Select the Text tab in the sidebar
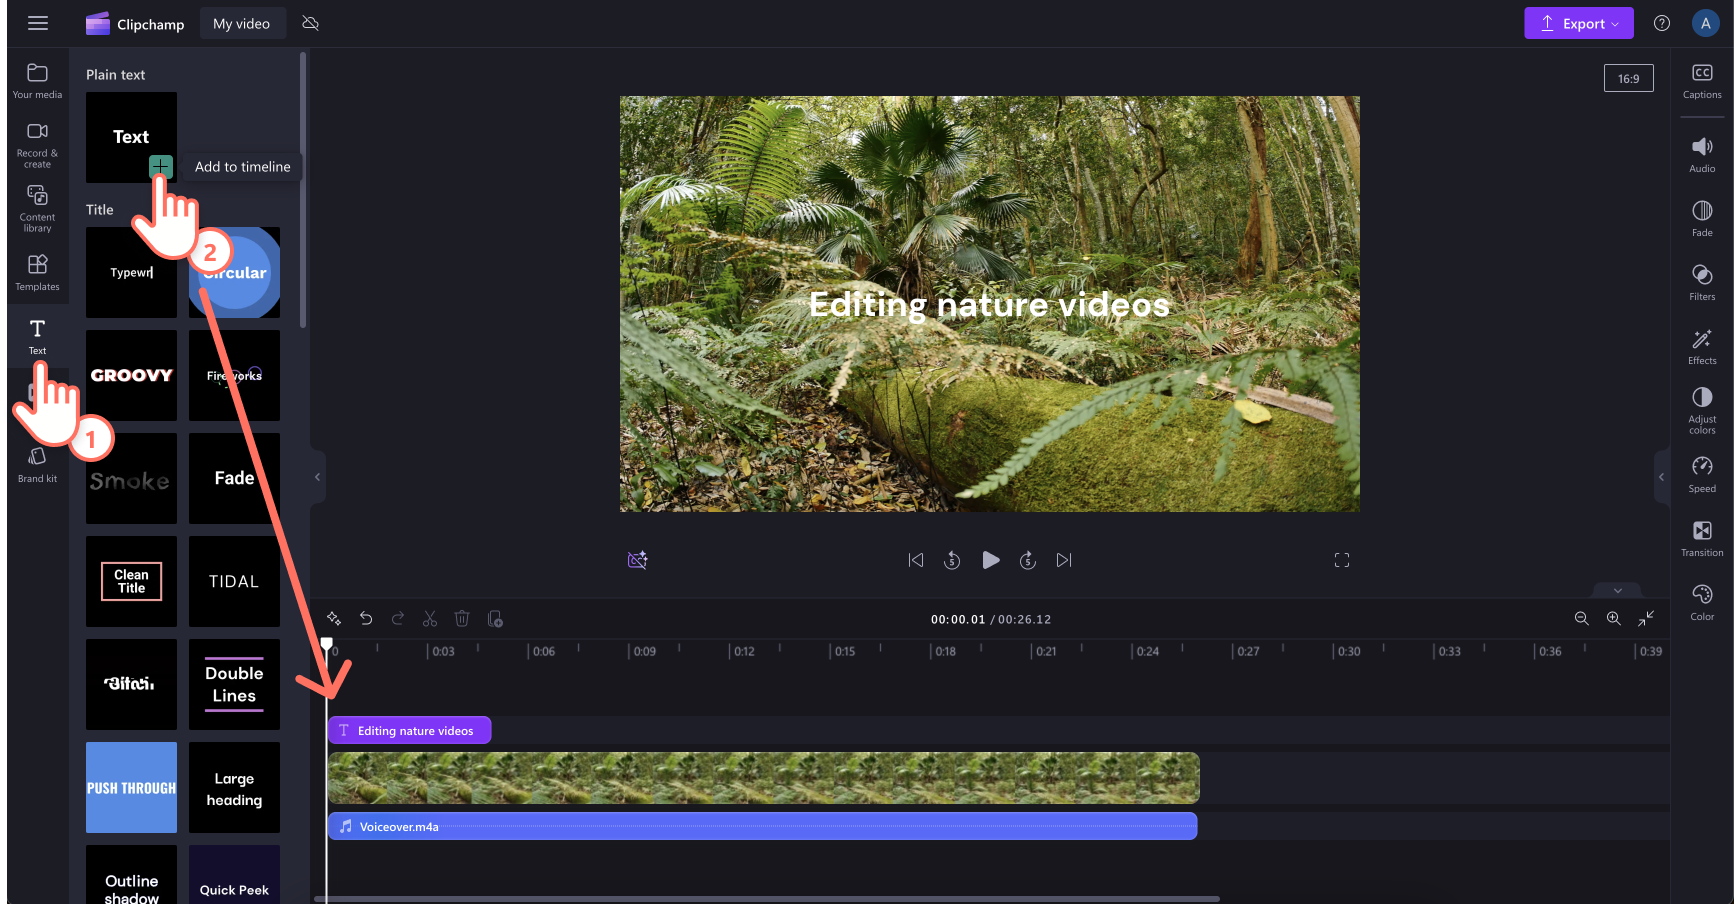 [37, 334]
